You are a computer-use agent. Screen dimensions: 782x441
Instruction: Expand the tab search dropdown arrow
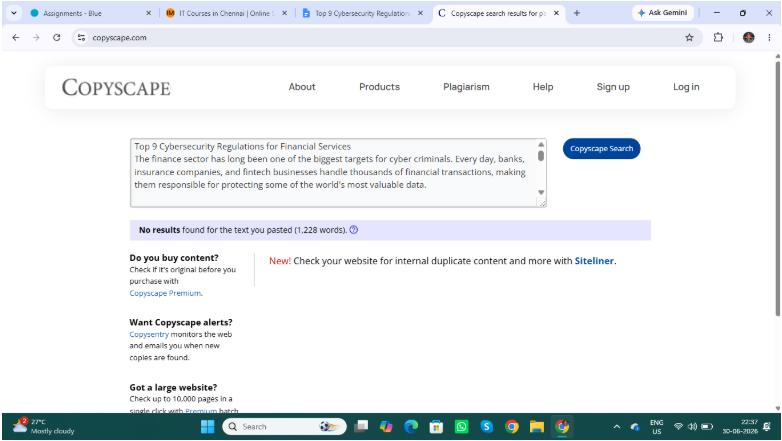coord(14,13)
